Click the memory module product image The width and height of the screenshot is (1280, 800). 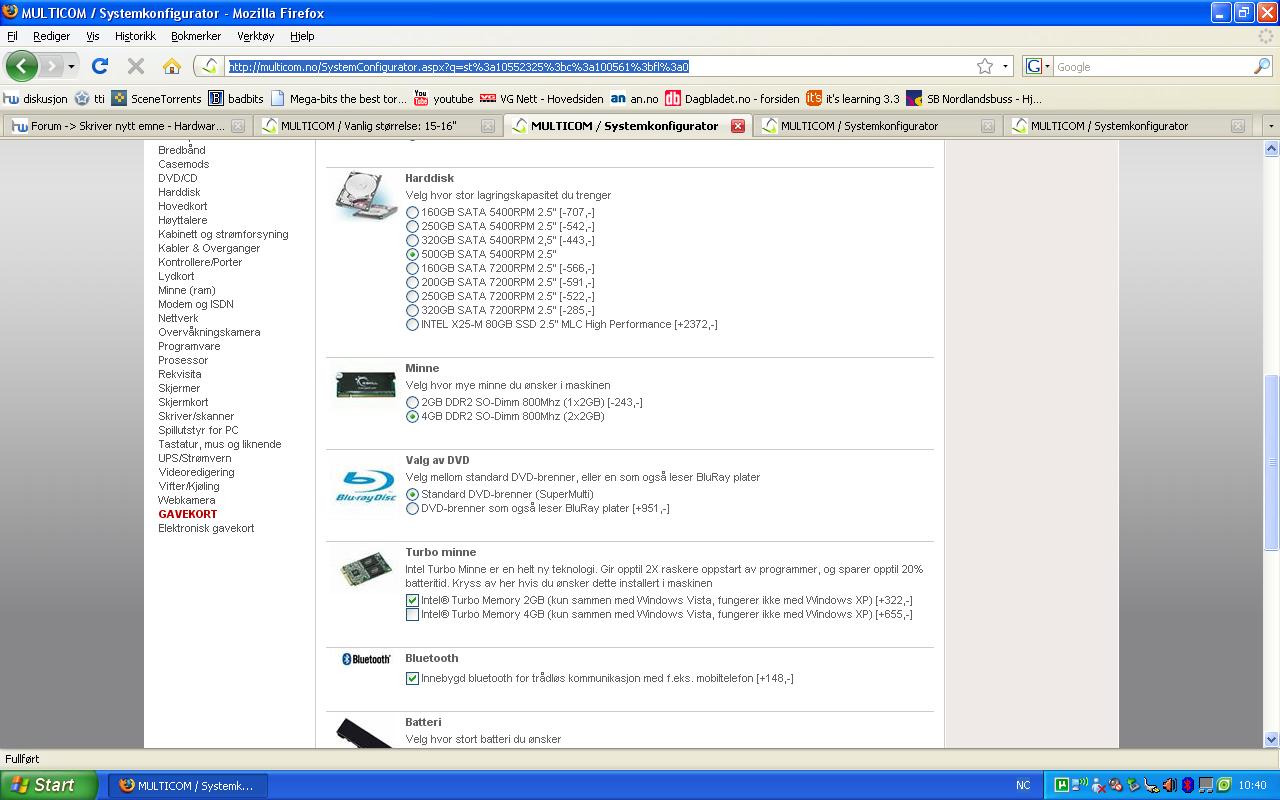click(365, 386)
